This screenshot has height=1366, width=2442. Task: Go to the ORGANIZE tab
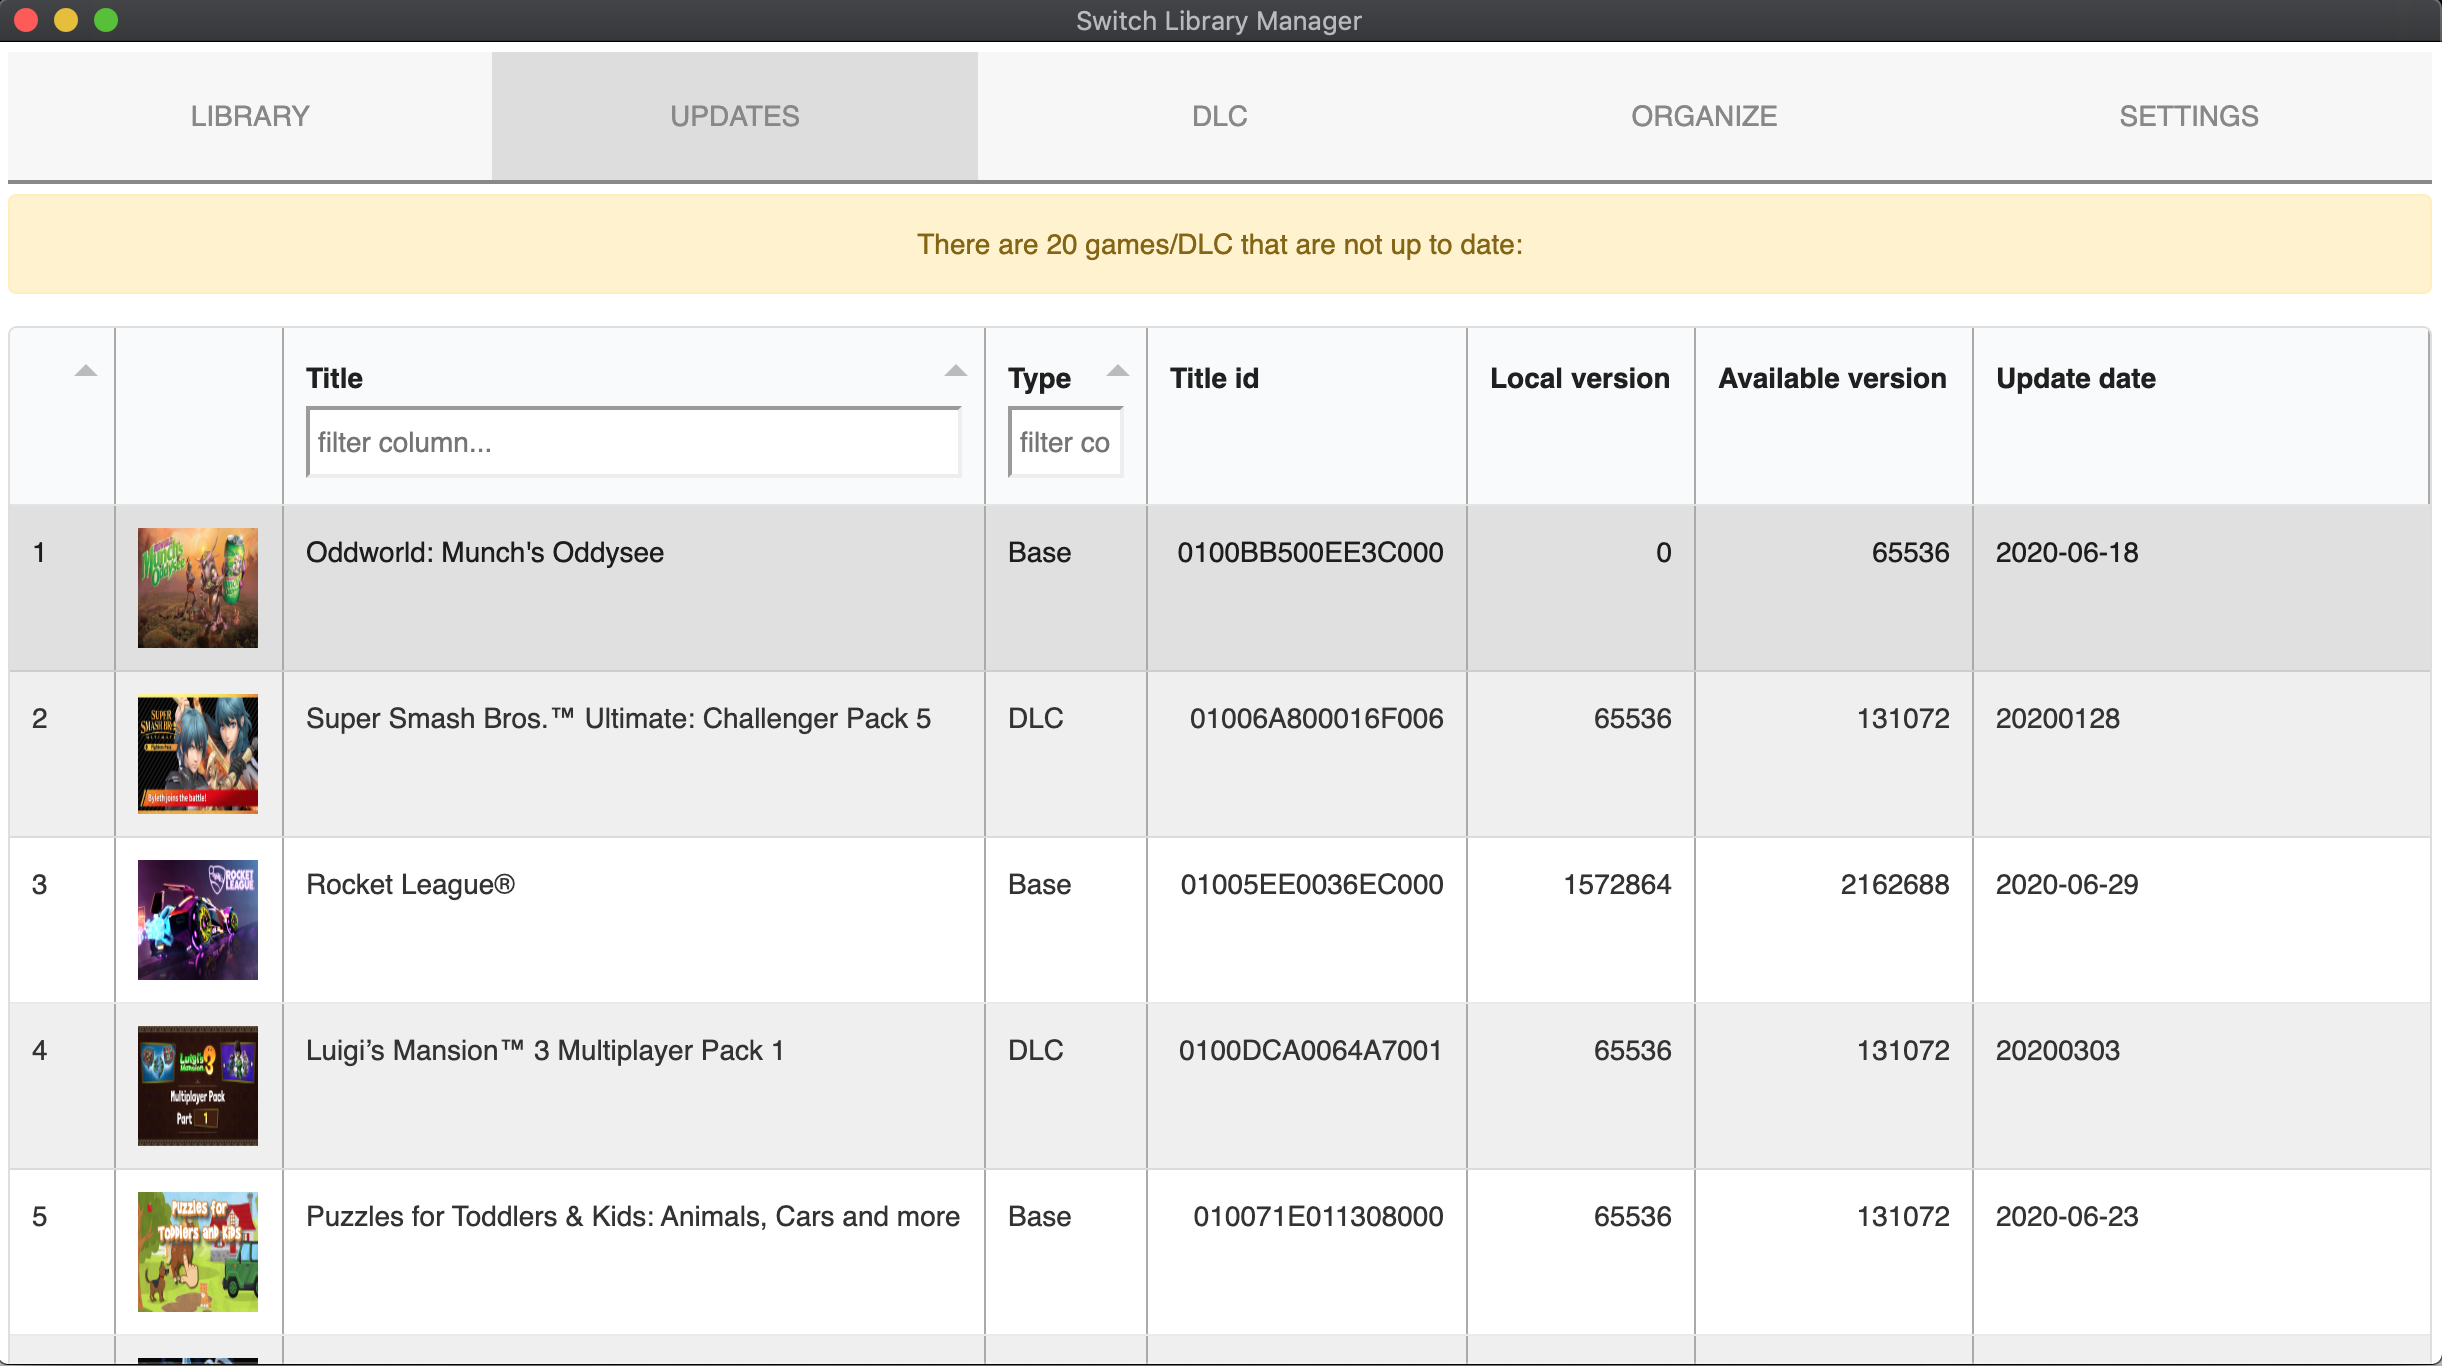click(1704, 116)
